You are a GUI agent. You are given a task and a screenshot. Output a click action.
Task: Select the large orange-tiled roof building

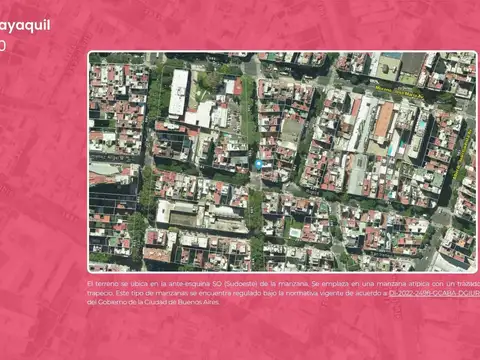[x=384, y=120]
